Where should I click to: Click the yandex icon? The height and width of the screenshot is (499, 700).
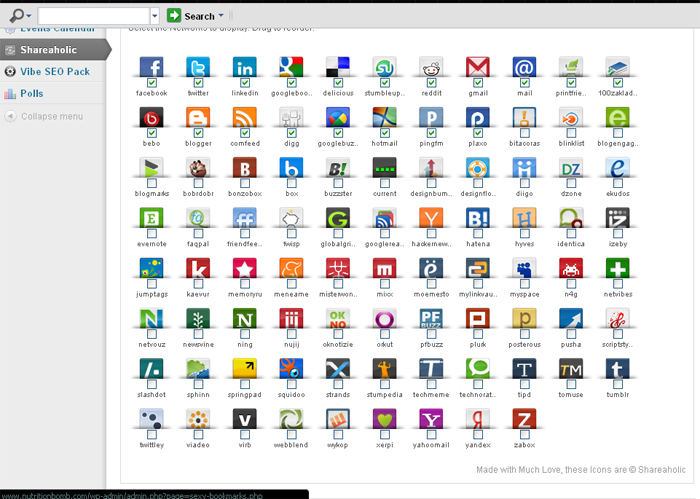tap(478, 419)
